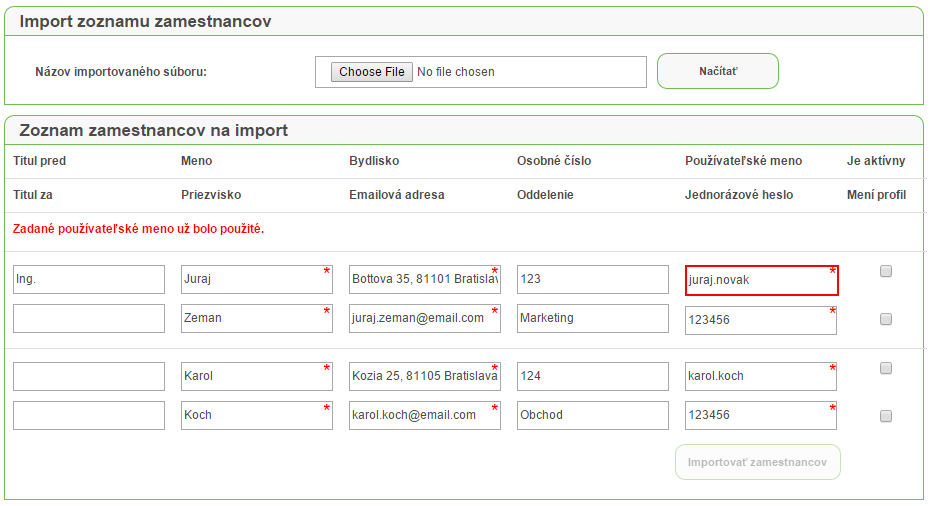Image resolution: width=930 pixels, height=506 pixels.
Task: Select the Bottova 35 address field
Action: [x=425, y=279]
